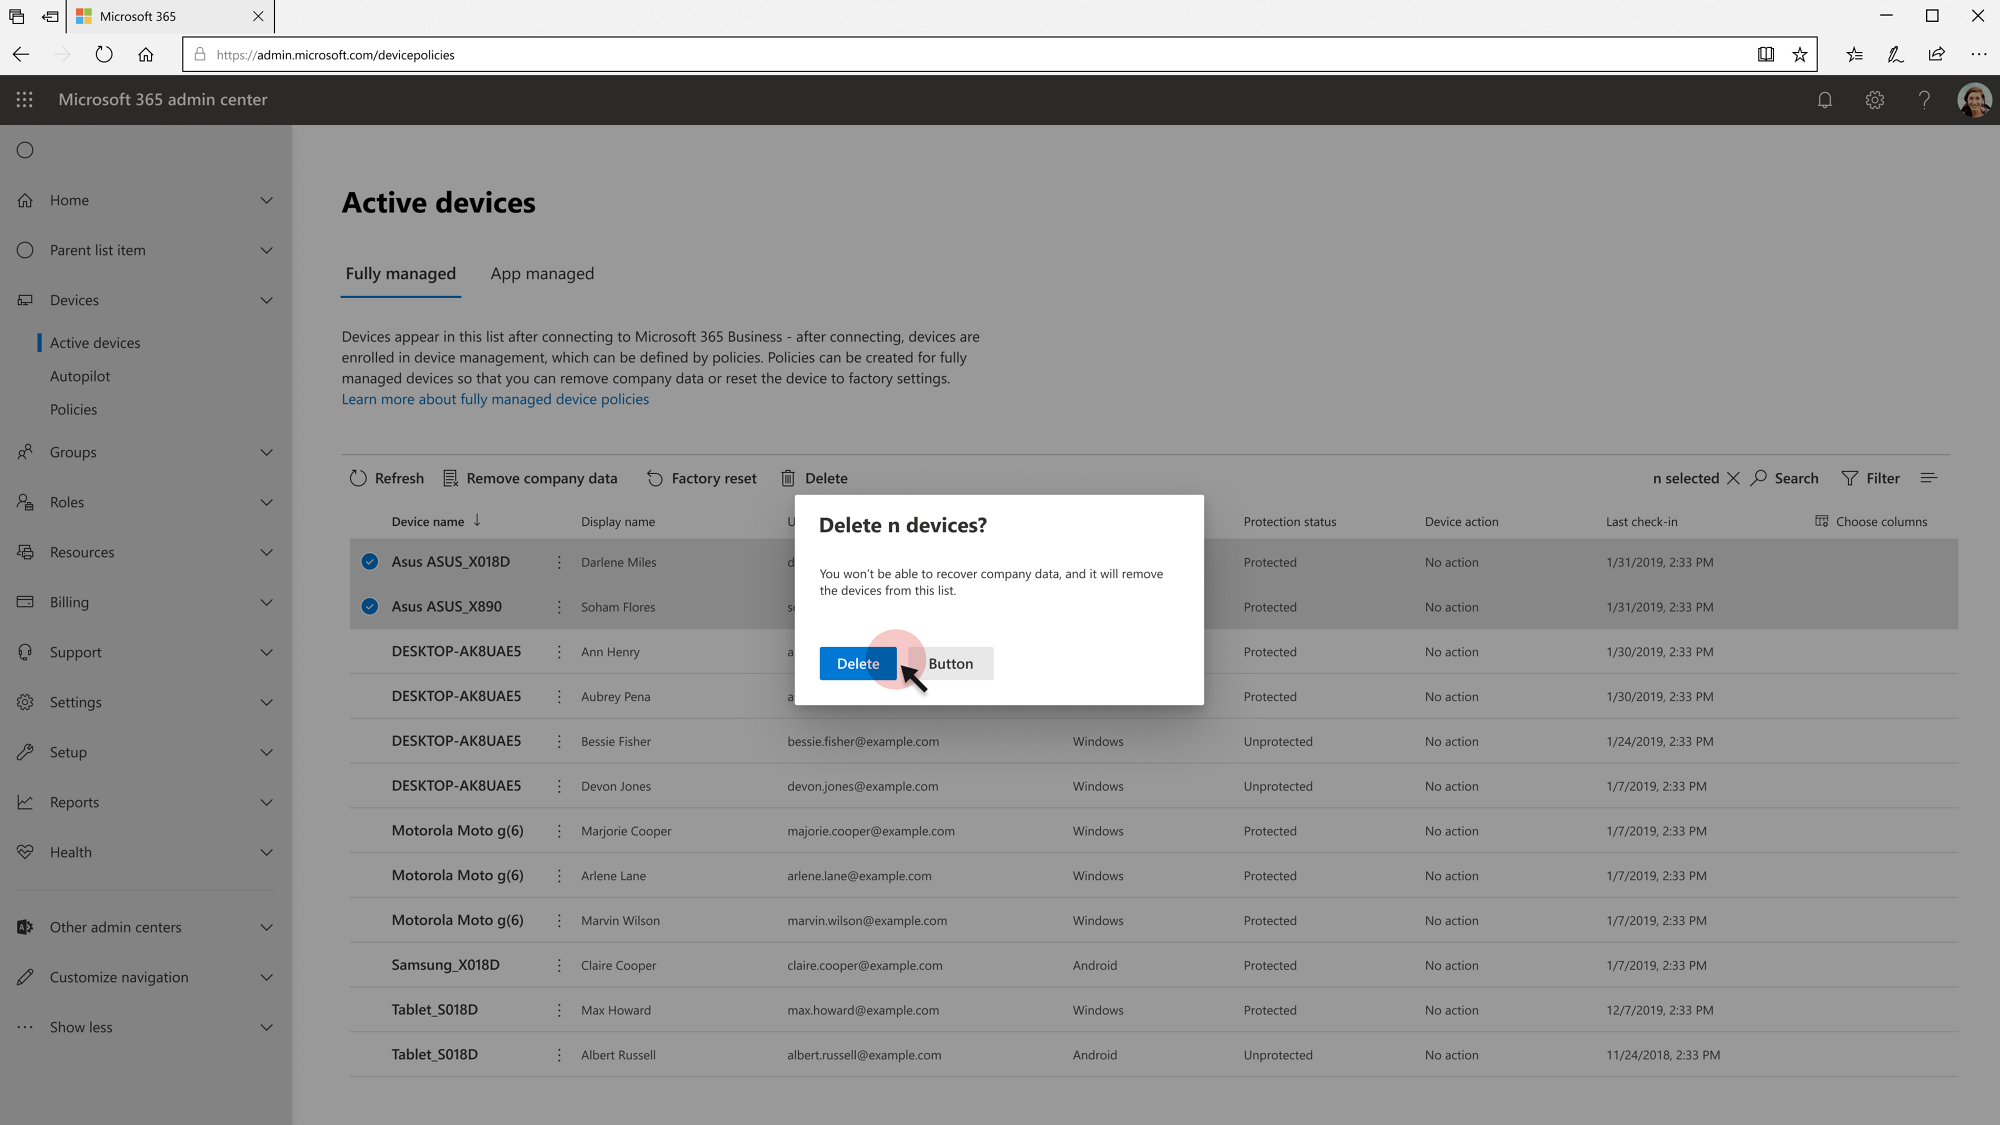
Task: Select Policies in the sidebar navigation
Action: coord(73,409)
